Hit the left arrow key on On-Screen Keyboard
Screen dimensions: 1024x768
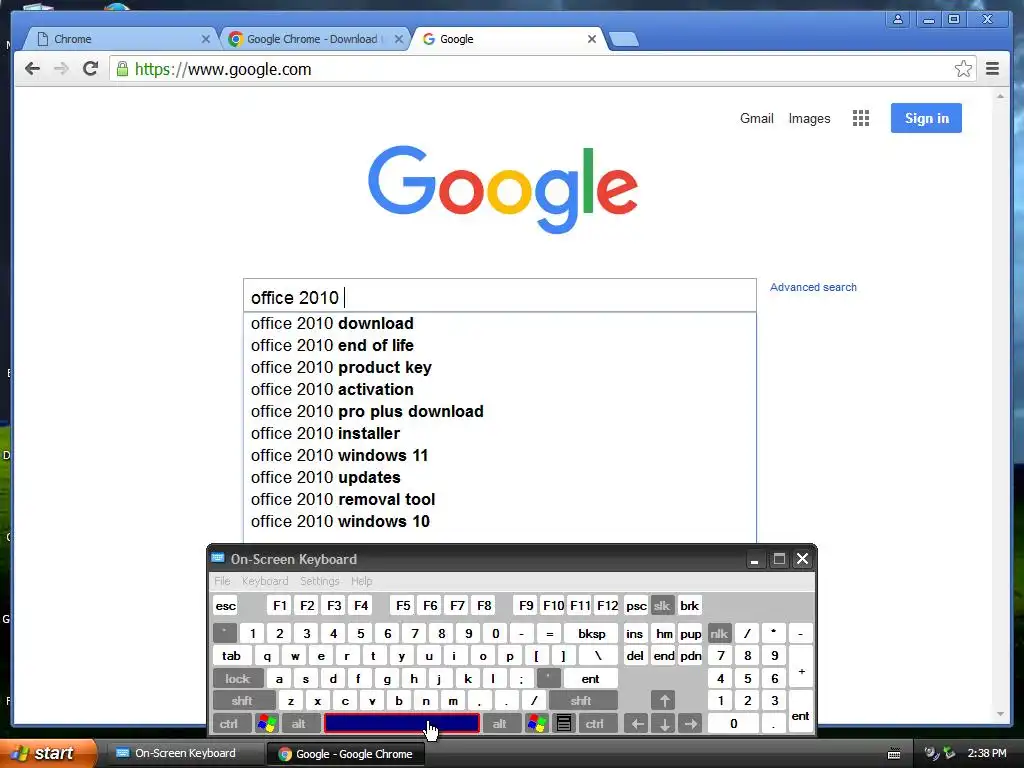[637, 724]
